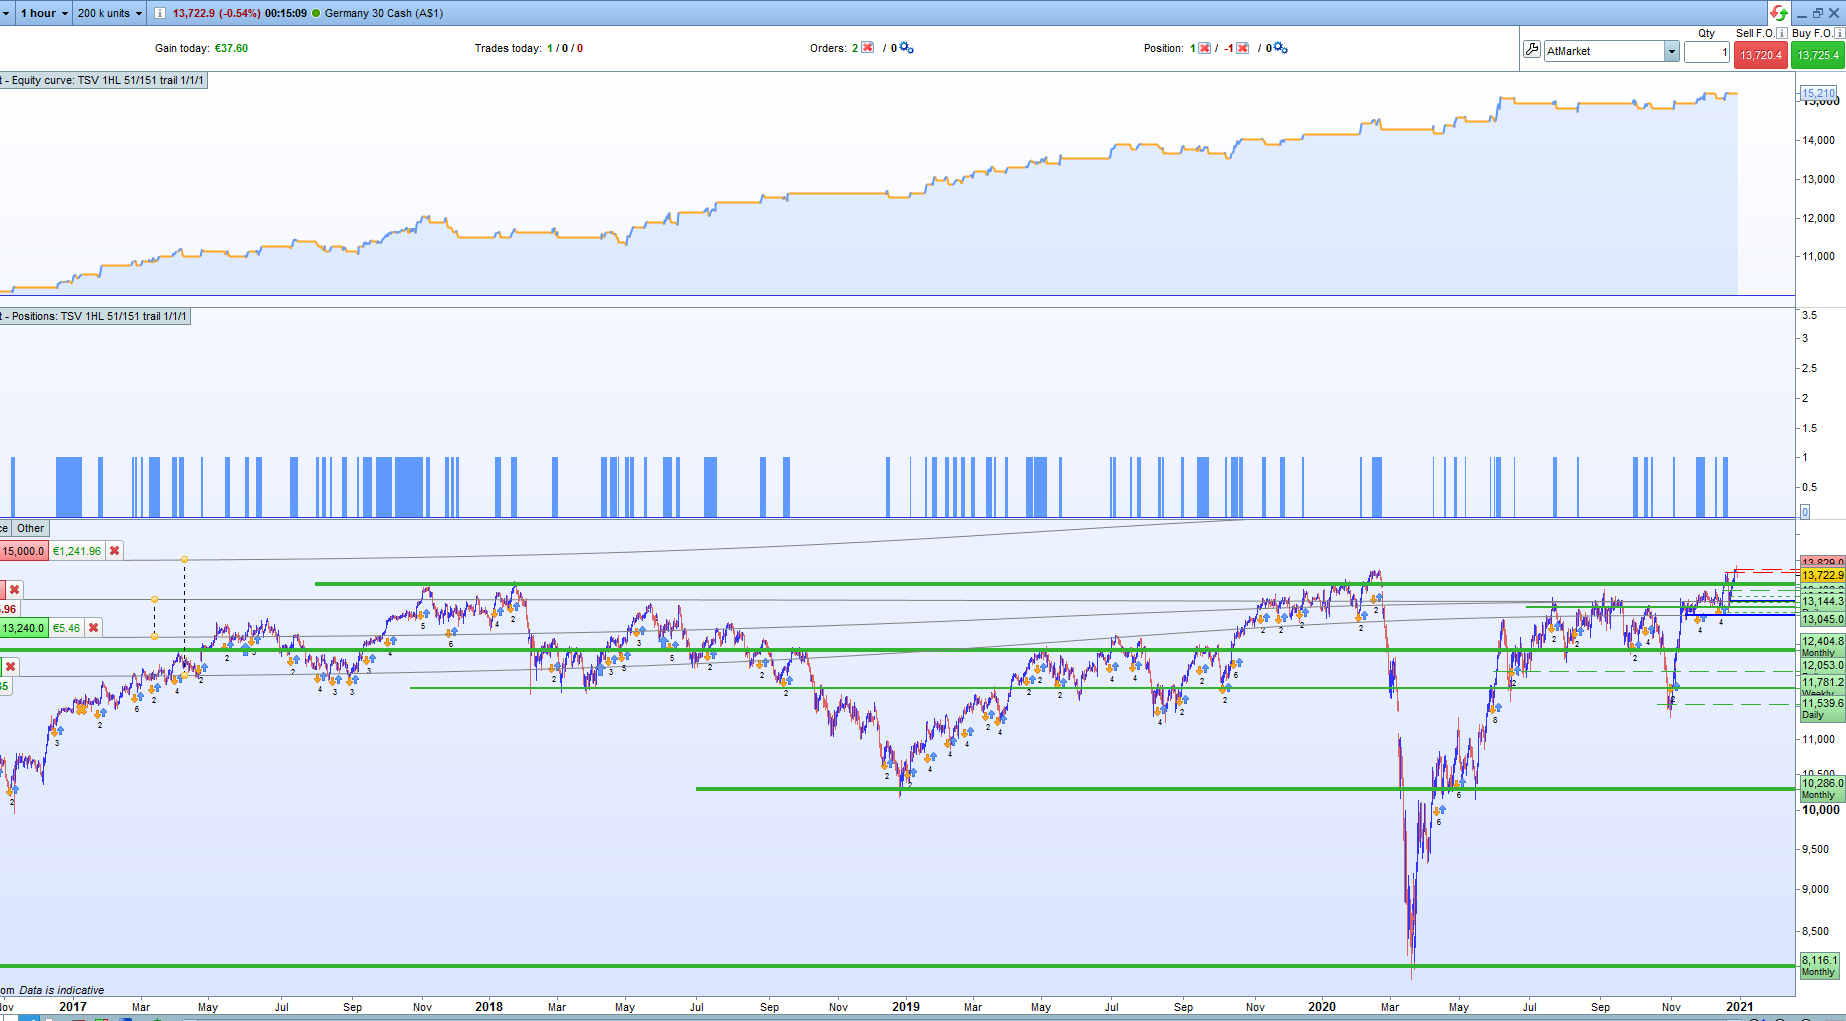The height and width of the screenshot is (1021, 1846).
Task: Remove the 13,240.0 level marker
Action: click(x=93, y=628)
